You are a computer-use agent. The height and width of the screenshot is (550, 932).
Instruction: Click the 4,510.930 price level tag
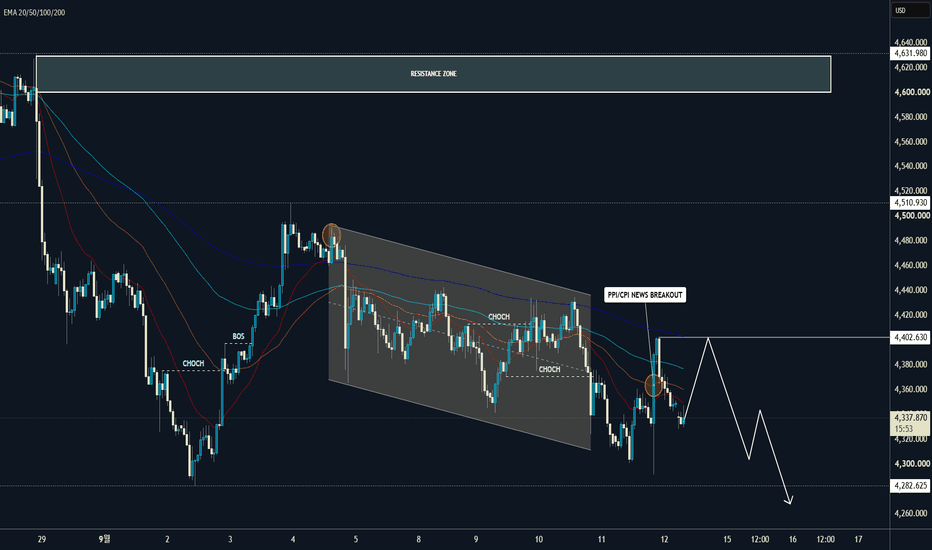click(x=910, y=203)
